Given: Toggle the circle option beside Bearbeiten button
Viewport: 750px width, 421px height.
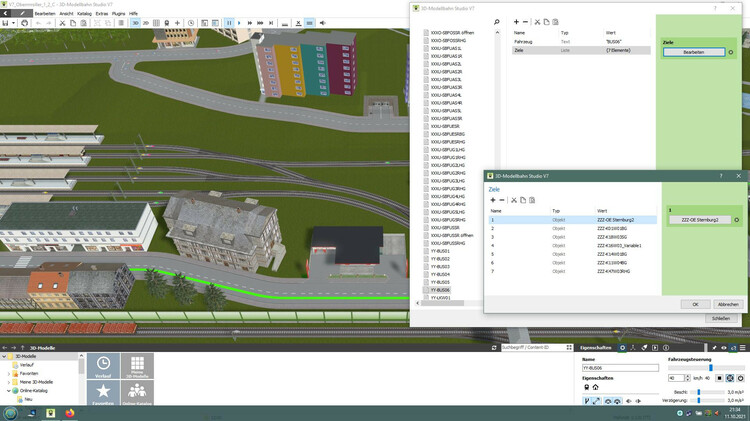Looking at the screenshot, I should coord(731,51).
